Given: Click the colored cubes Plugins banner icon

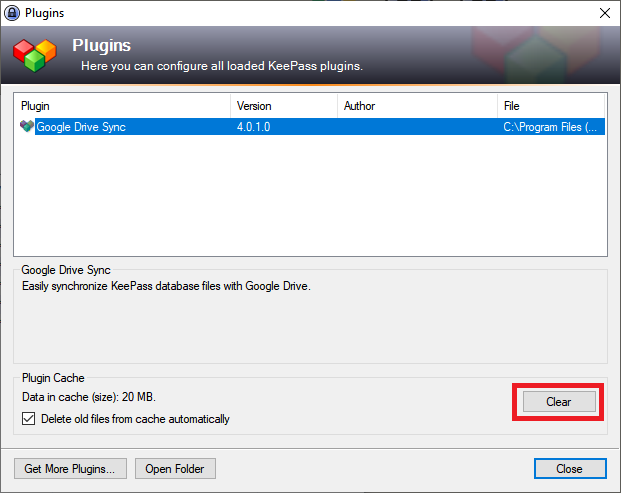Looking at the screenshot, I should point(35,55).
